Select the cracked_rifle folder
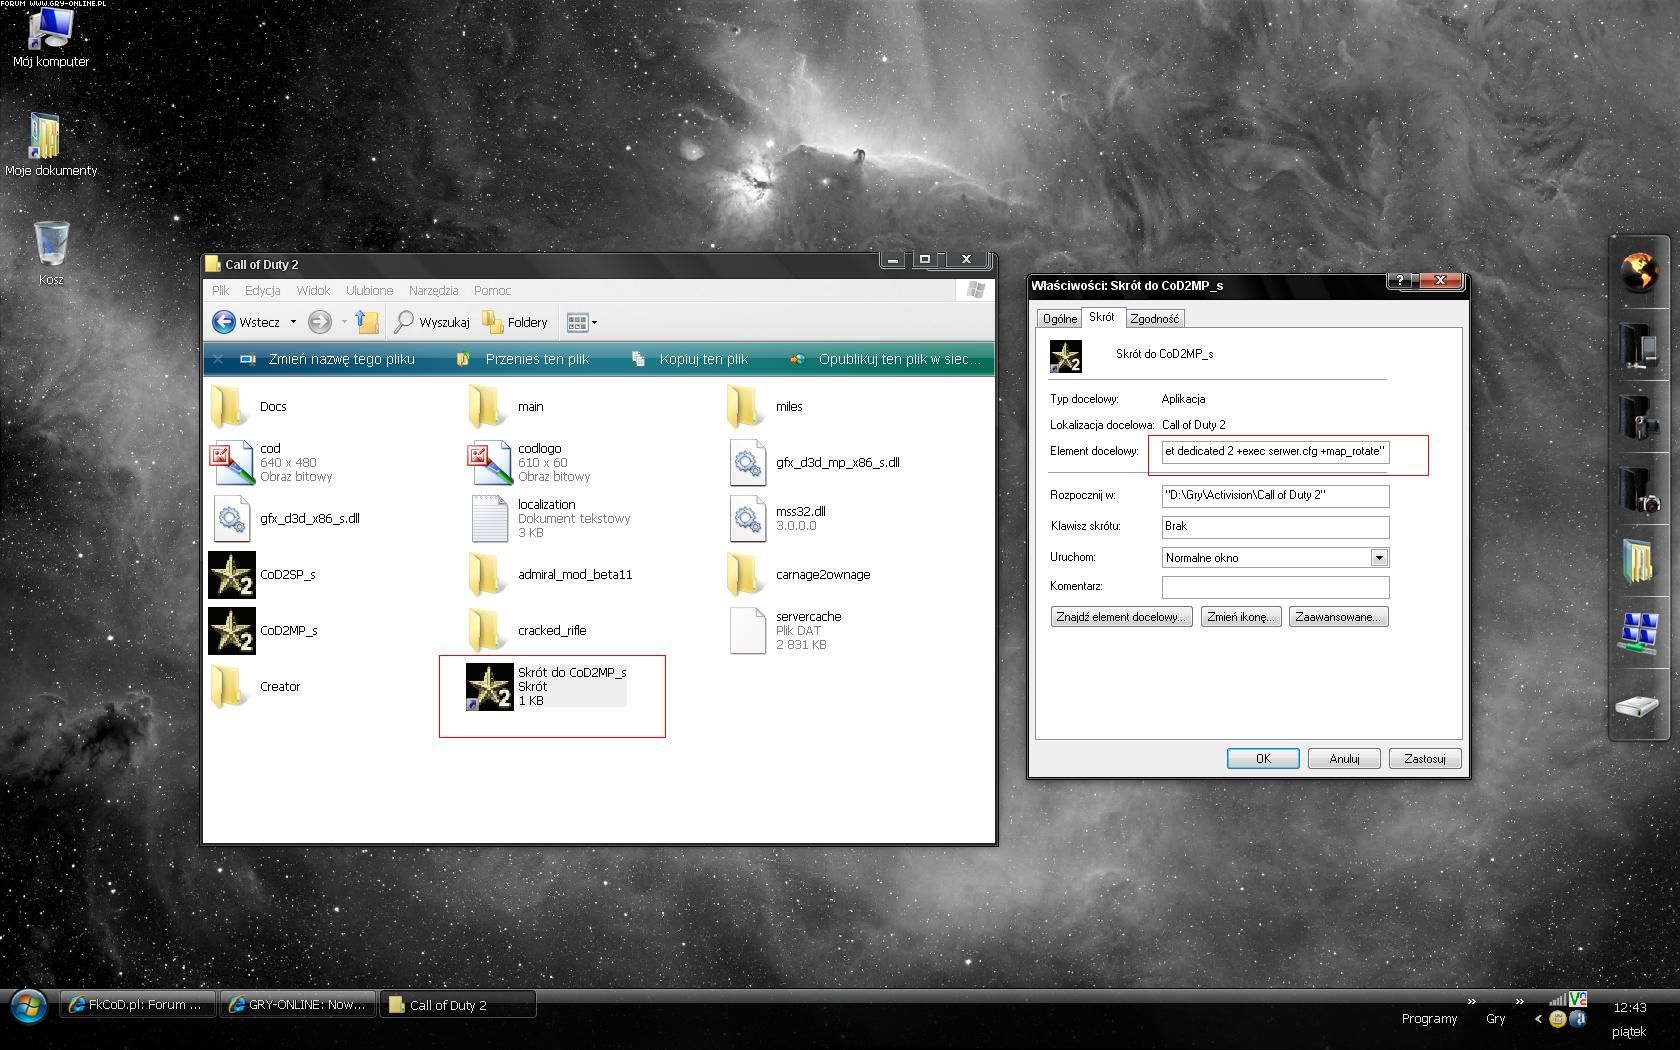 [527, 631]
